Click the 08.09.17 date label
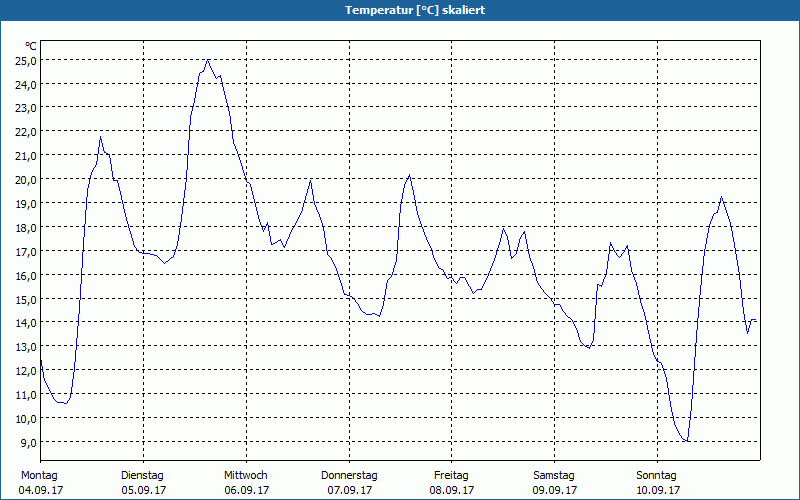The height and width of the screenshot is (500, 800). [452, 490]
